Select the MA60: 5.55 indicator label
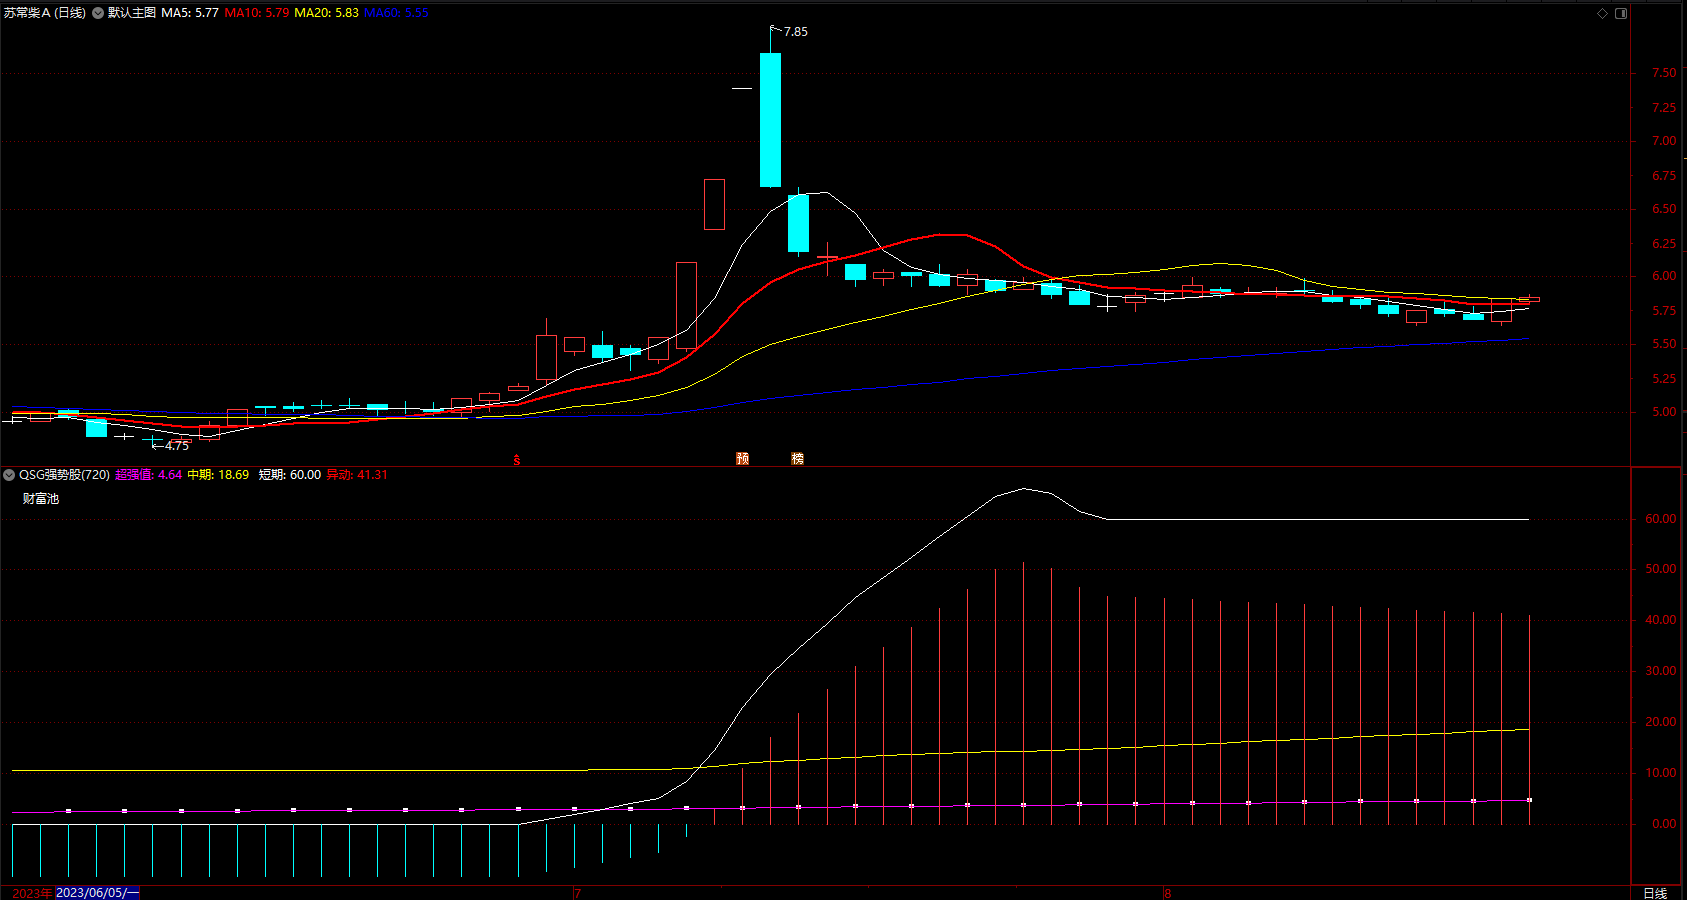1687x900 pixels. click(396, 13)
